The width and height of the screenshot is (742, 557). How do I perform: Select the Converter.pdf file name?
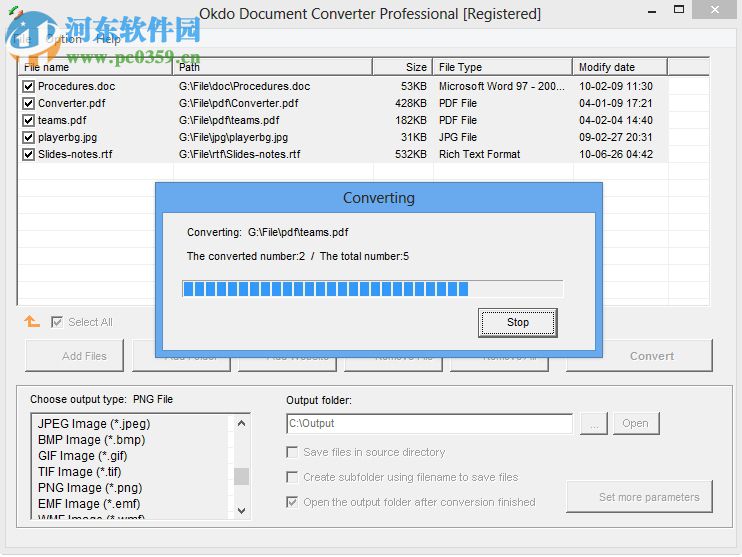[71, 103]
